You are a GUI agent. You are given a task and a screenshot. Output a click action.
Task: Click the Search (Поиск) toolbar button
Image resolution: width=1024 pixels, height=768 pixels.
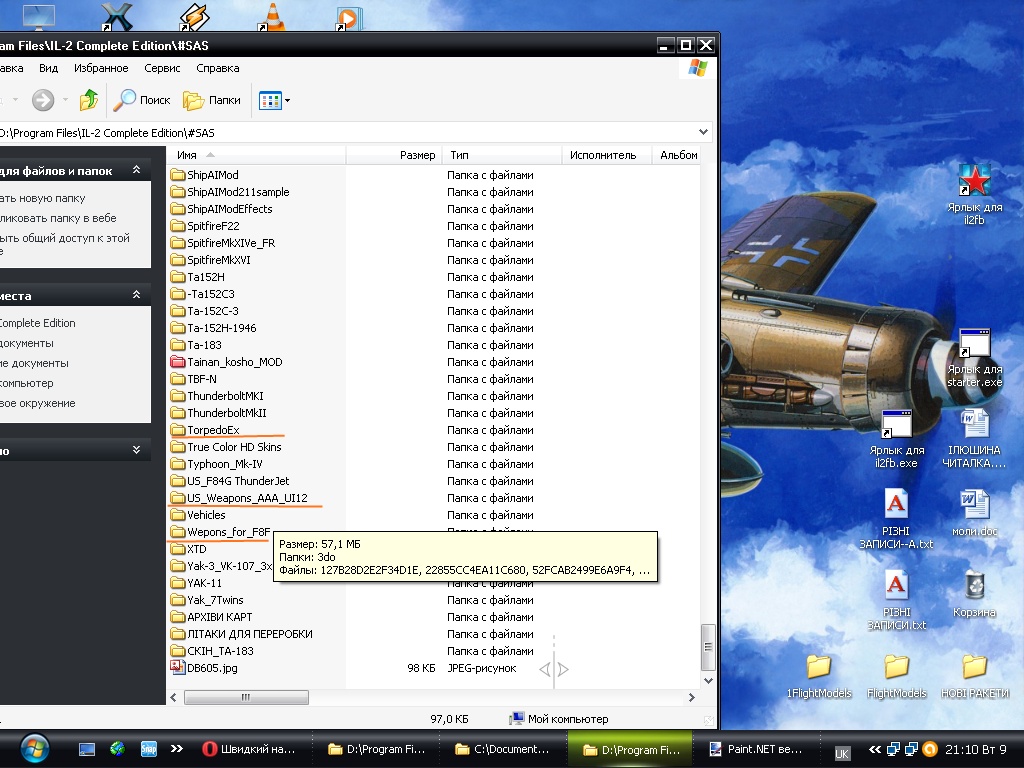coord(142,100)
